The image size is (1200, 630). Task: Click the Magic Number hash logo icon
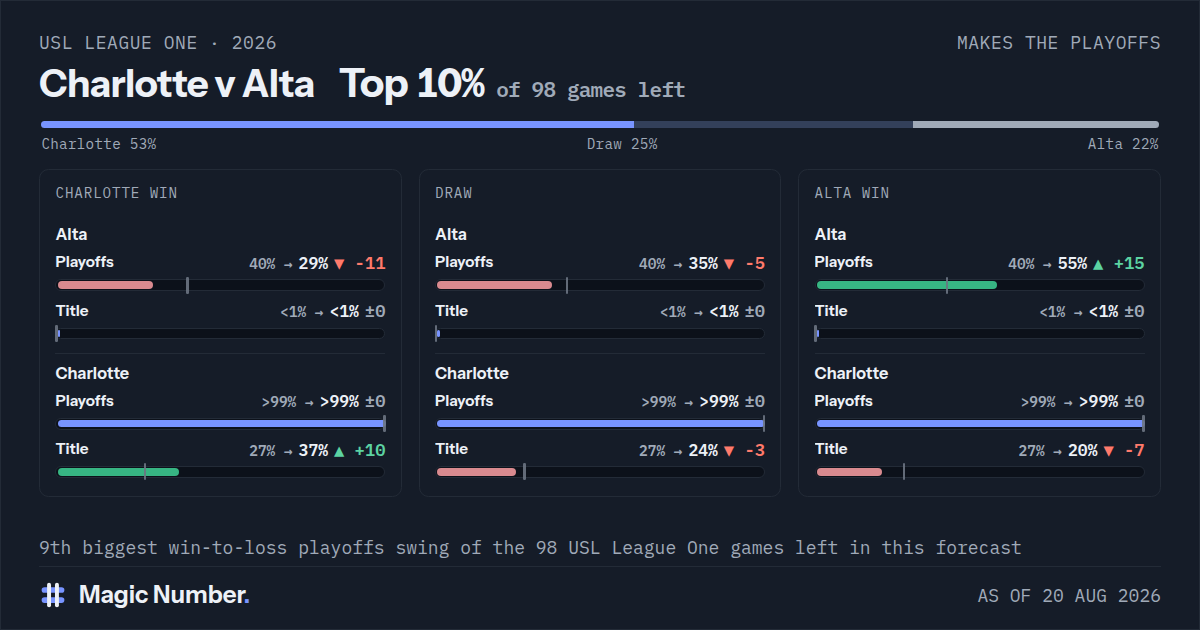point(53,595)
